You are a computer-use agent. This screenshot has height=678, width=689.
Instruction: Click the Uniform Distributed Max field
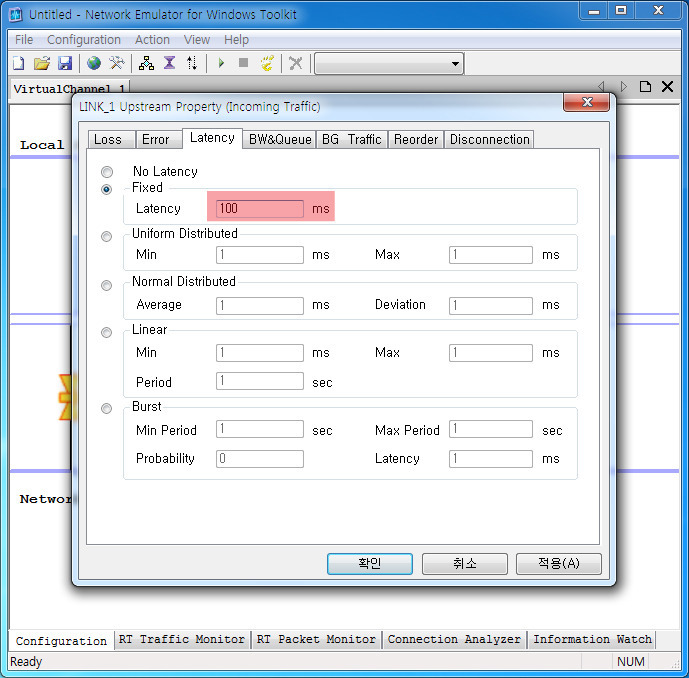pos(491,254)
